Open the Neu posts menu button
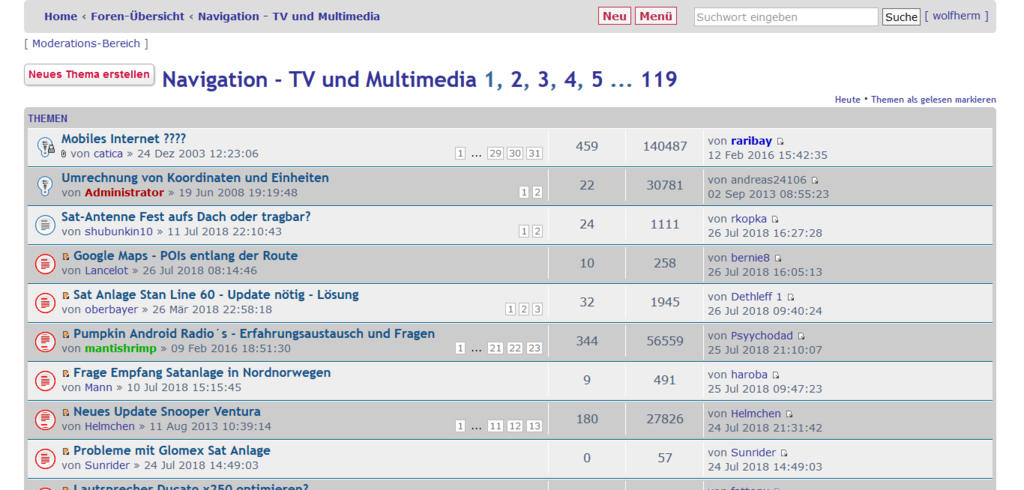The height and width of the screenshot is (490, 1024). (614, 16)
